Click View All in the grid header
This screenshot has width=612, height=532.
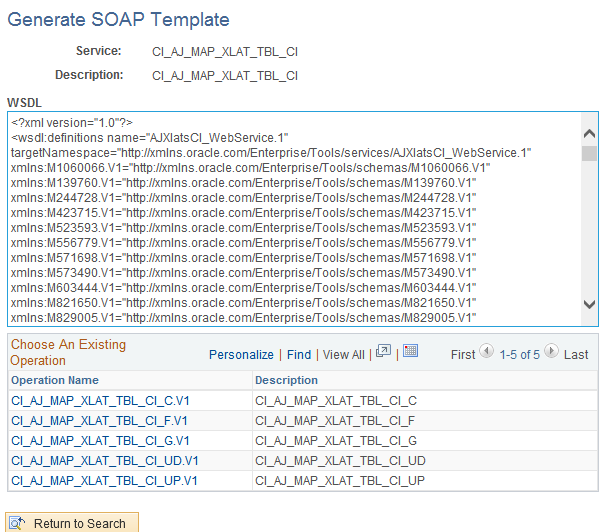pyautogui.click(x=343, y=354)
